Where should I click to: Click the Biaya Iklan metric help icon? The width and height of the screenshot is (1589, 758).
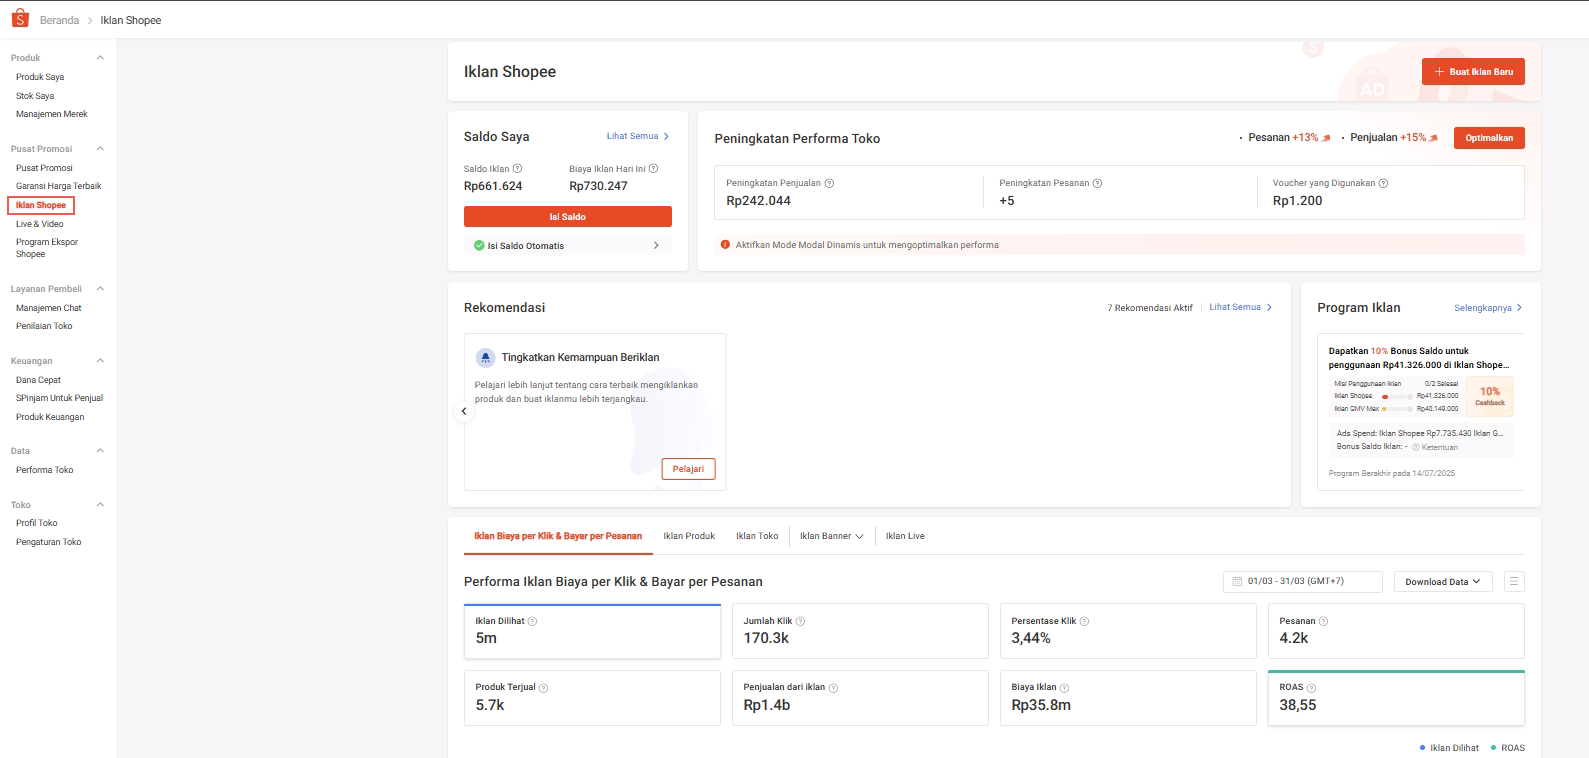[1064, 688]
